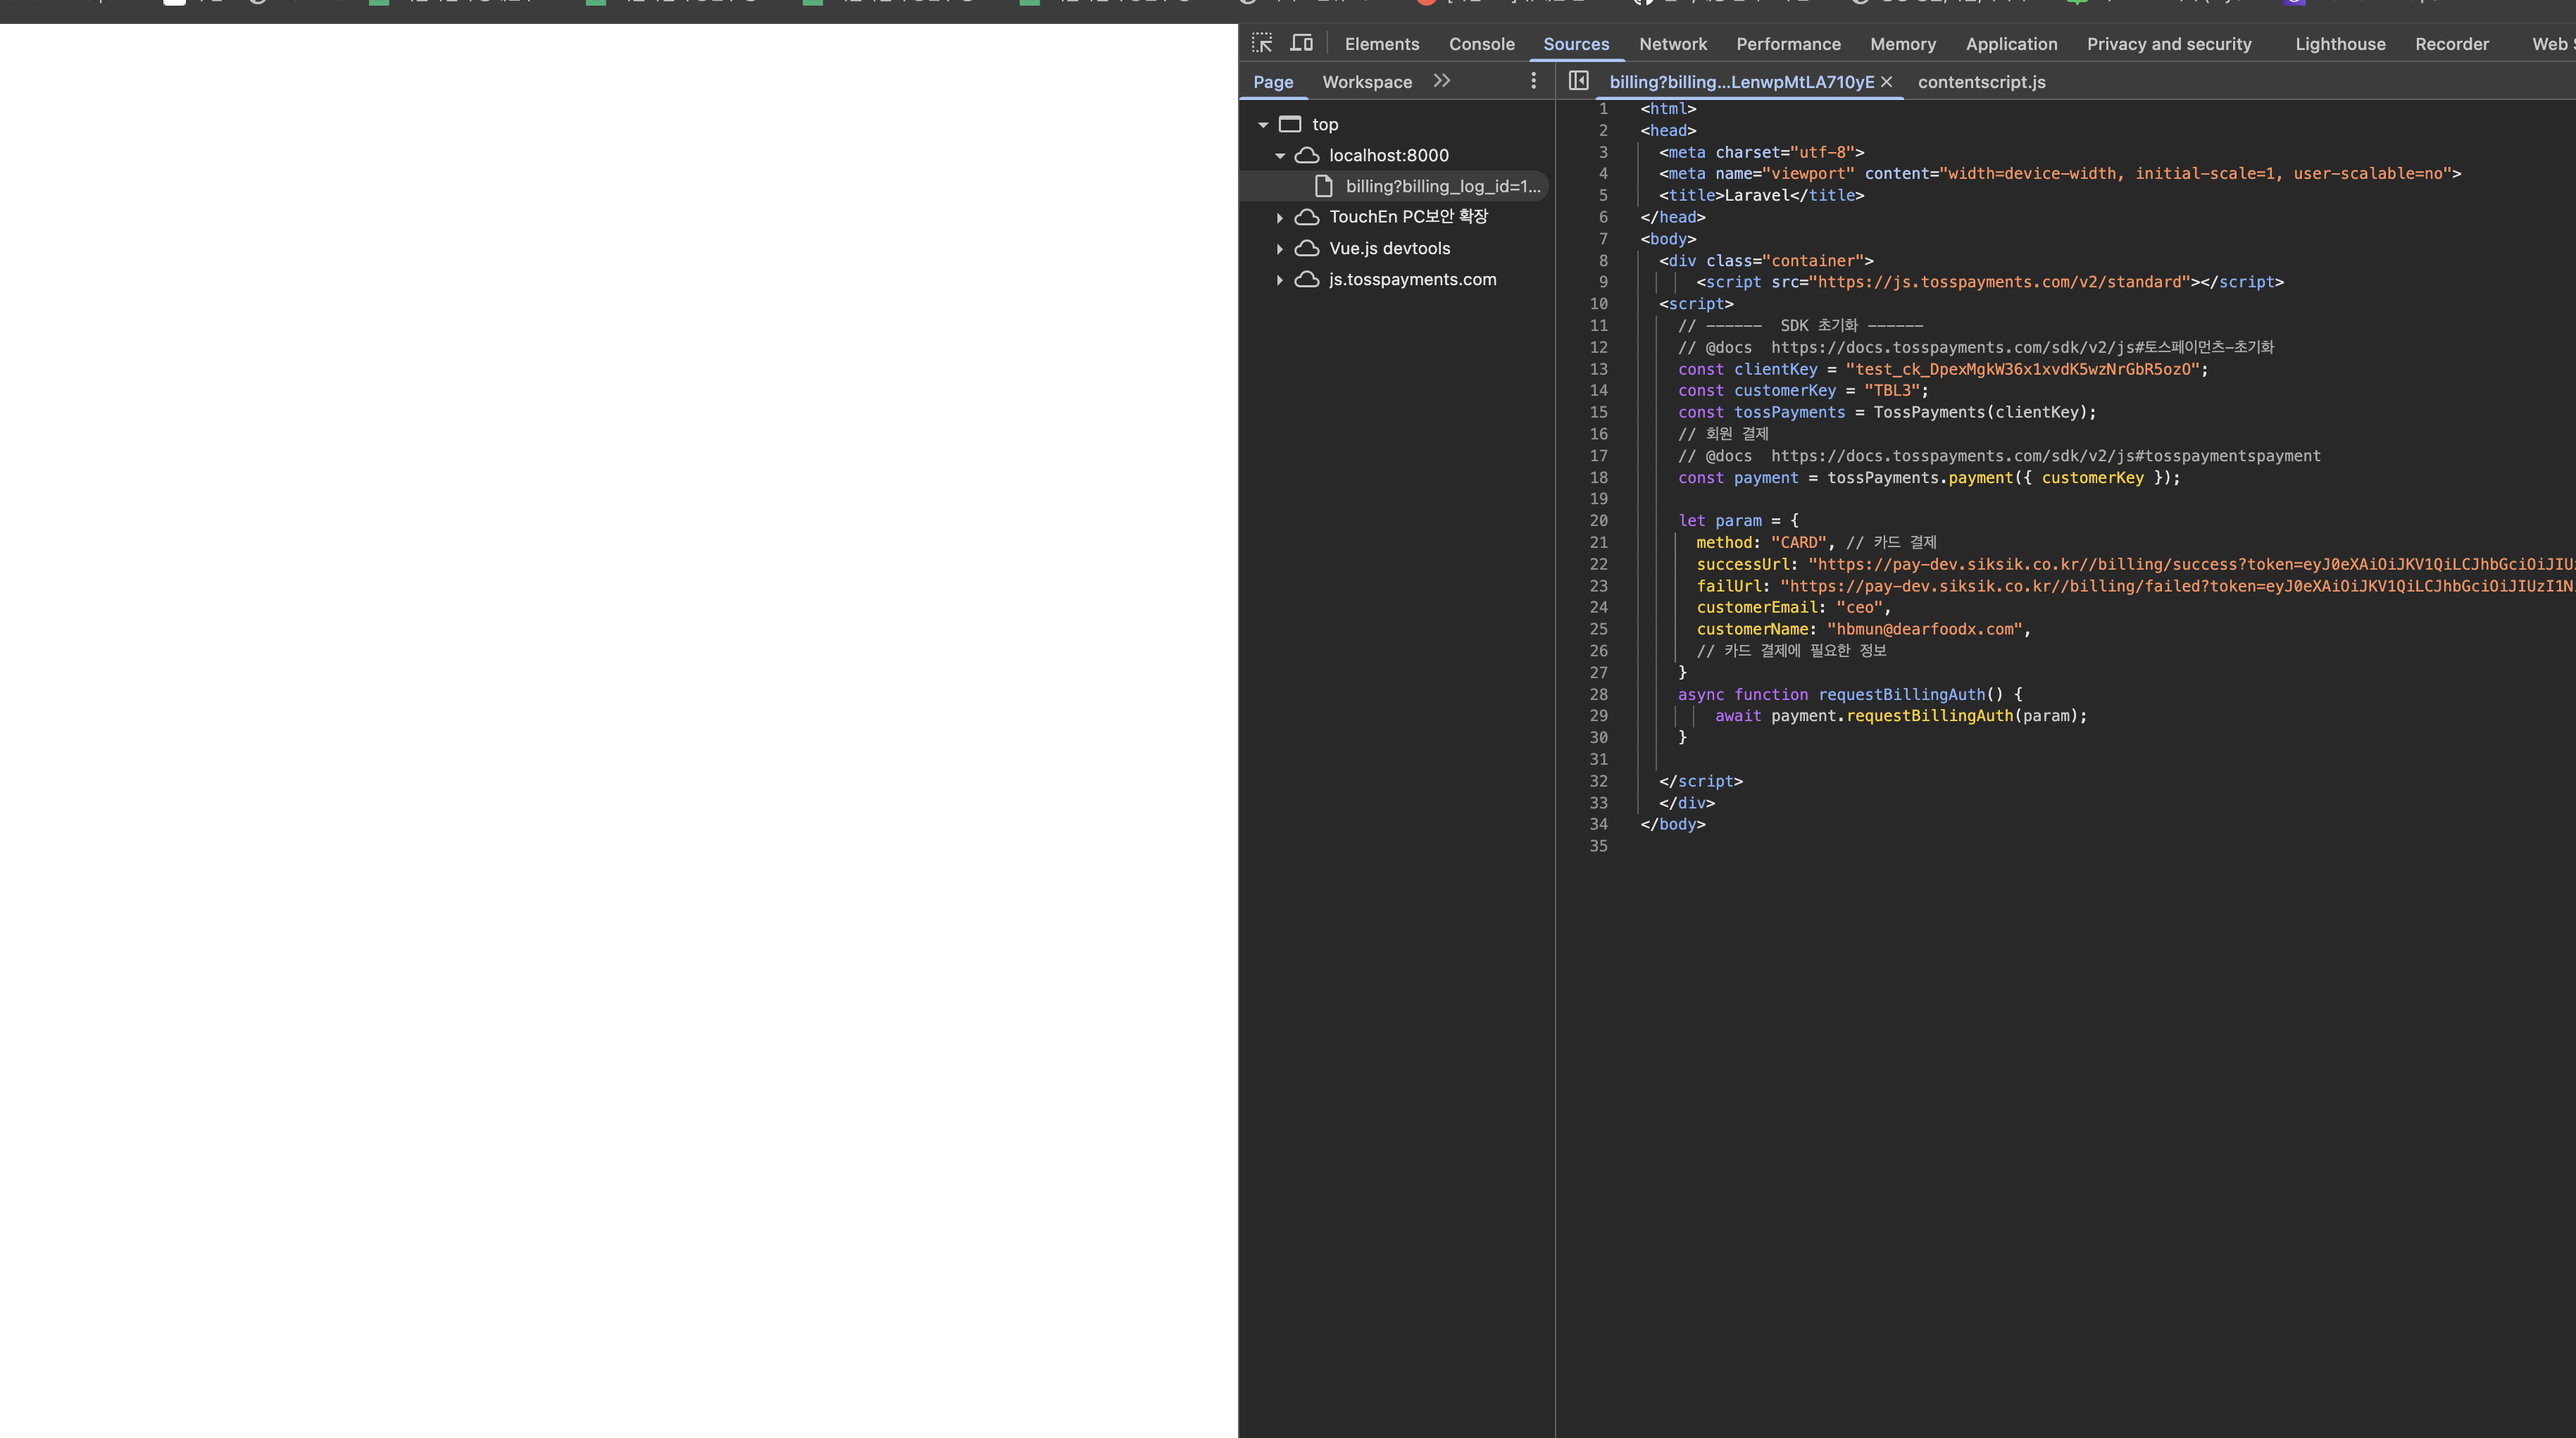The height and width of the screenshot is (1438, 2576).
Task: Collapse the localhost:8000 tree node
Action: point(1279,156)
